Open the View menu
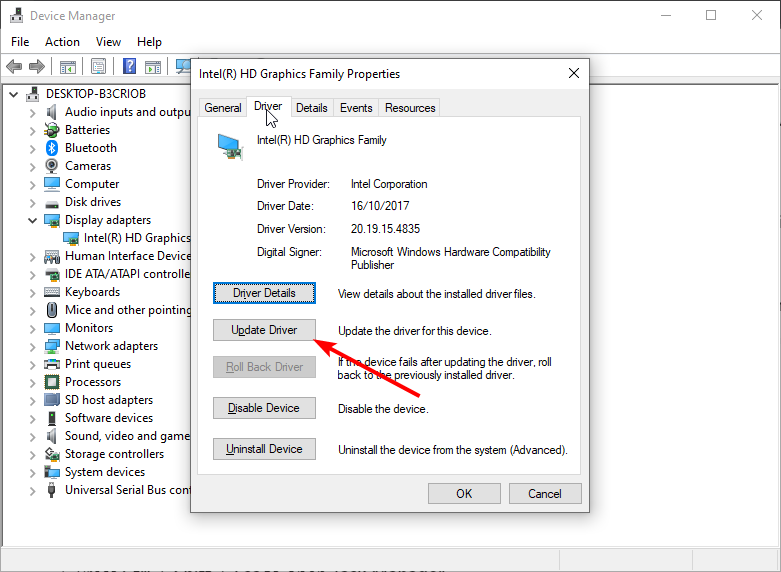This screenshot has height=572, width=781. pyautogui.click(x=108, y=42)
